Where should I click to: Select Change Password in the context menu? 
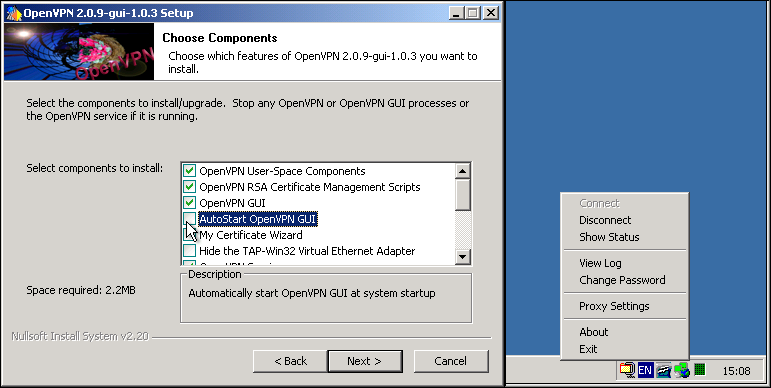(624, 280)
